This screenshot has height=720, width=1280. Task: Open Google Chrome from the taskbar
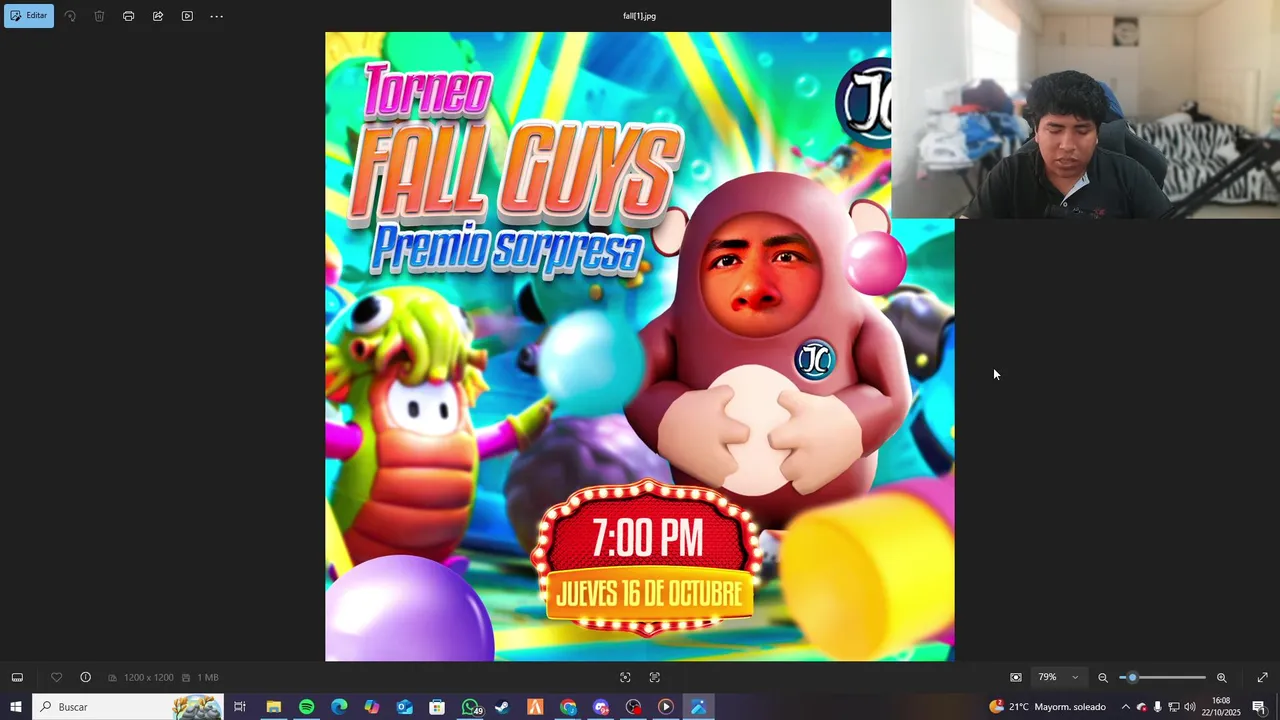568,707
